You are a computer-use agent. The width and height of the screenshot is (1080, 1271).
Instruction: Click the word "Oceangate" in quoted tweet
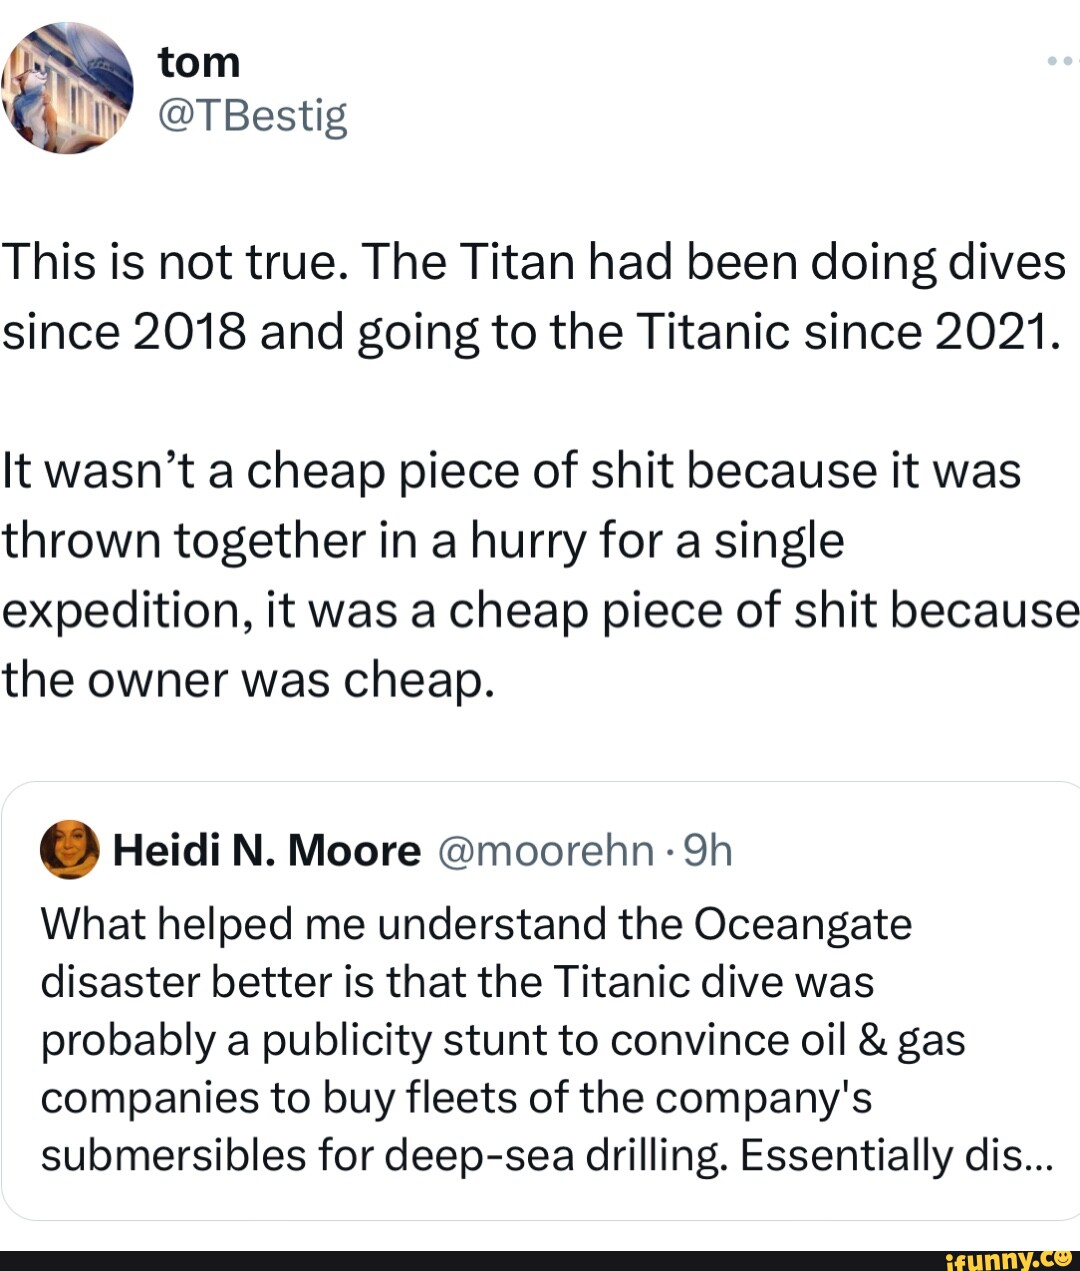[x=802, y=925]
